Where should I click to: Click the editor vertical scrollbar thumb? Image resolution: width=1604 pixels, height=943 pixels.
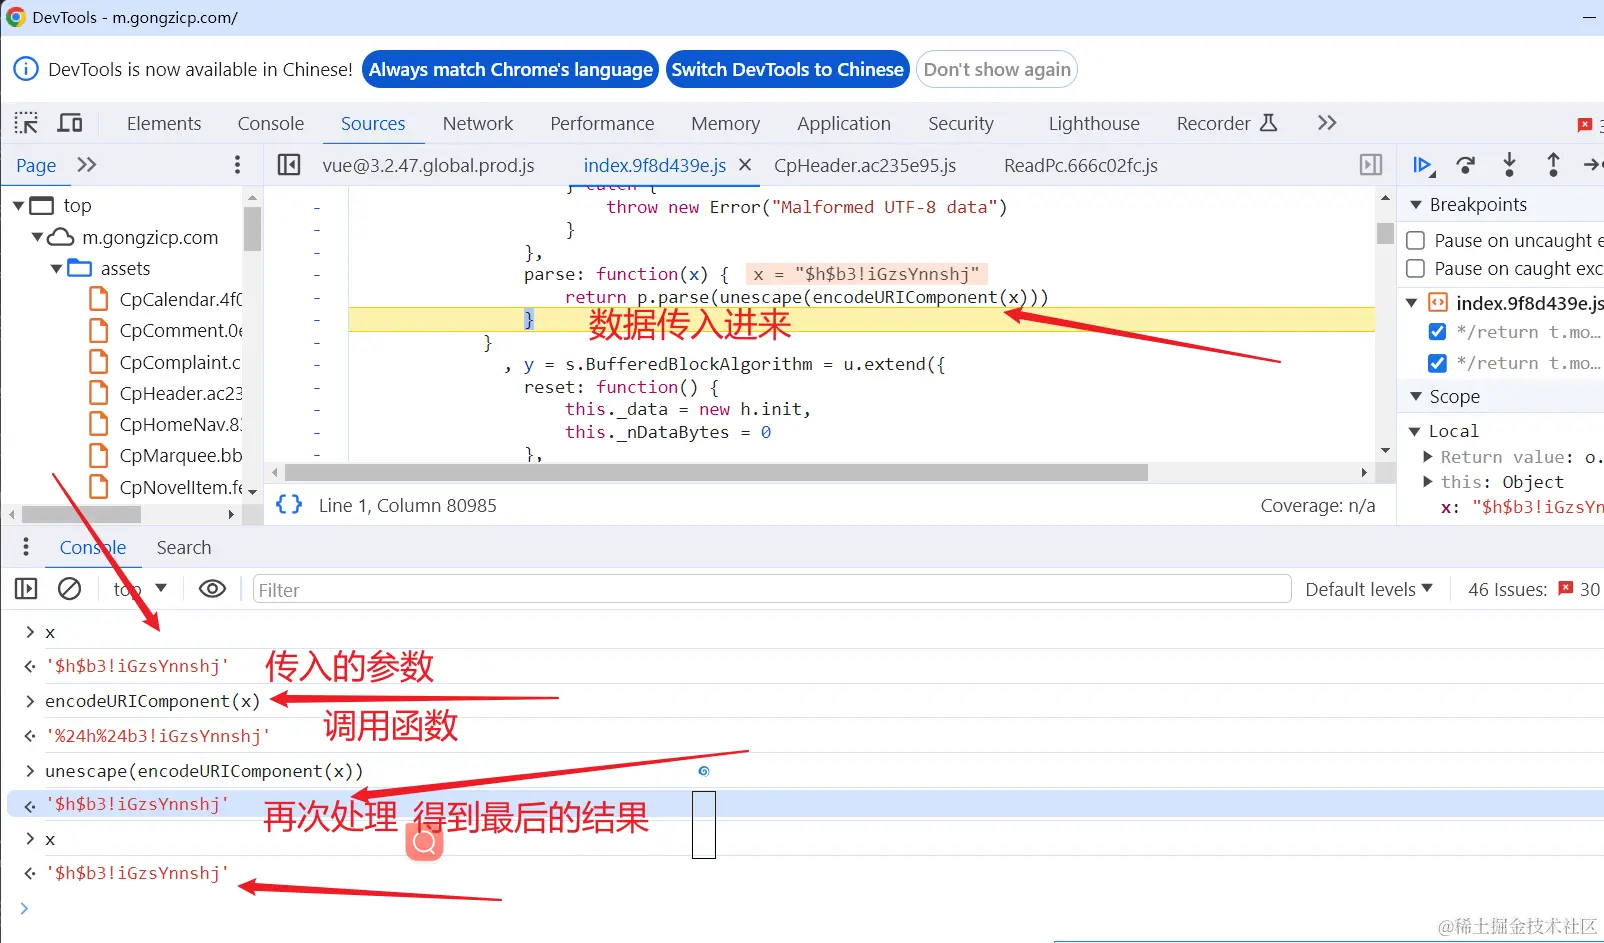pyautogui.click(x=1385, y=233)
